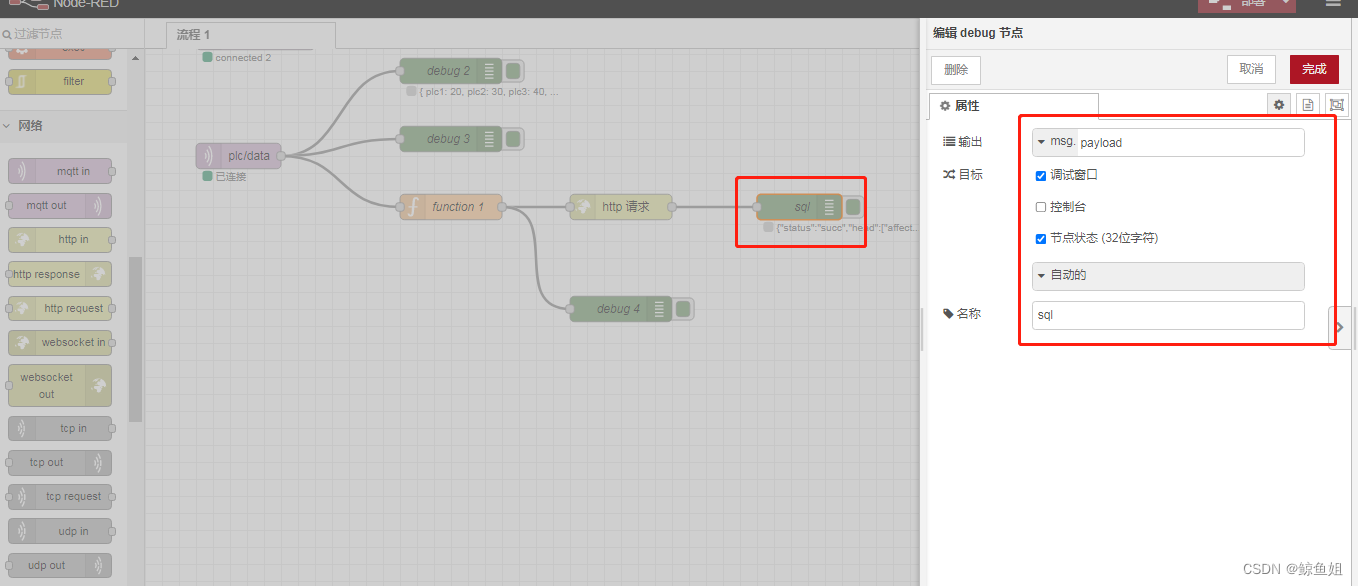
Task: Pick the udp out palette node
Action: coord(61,566)
